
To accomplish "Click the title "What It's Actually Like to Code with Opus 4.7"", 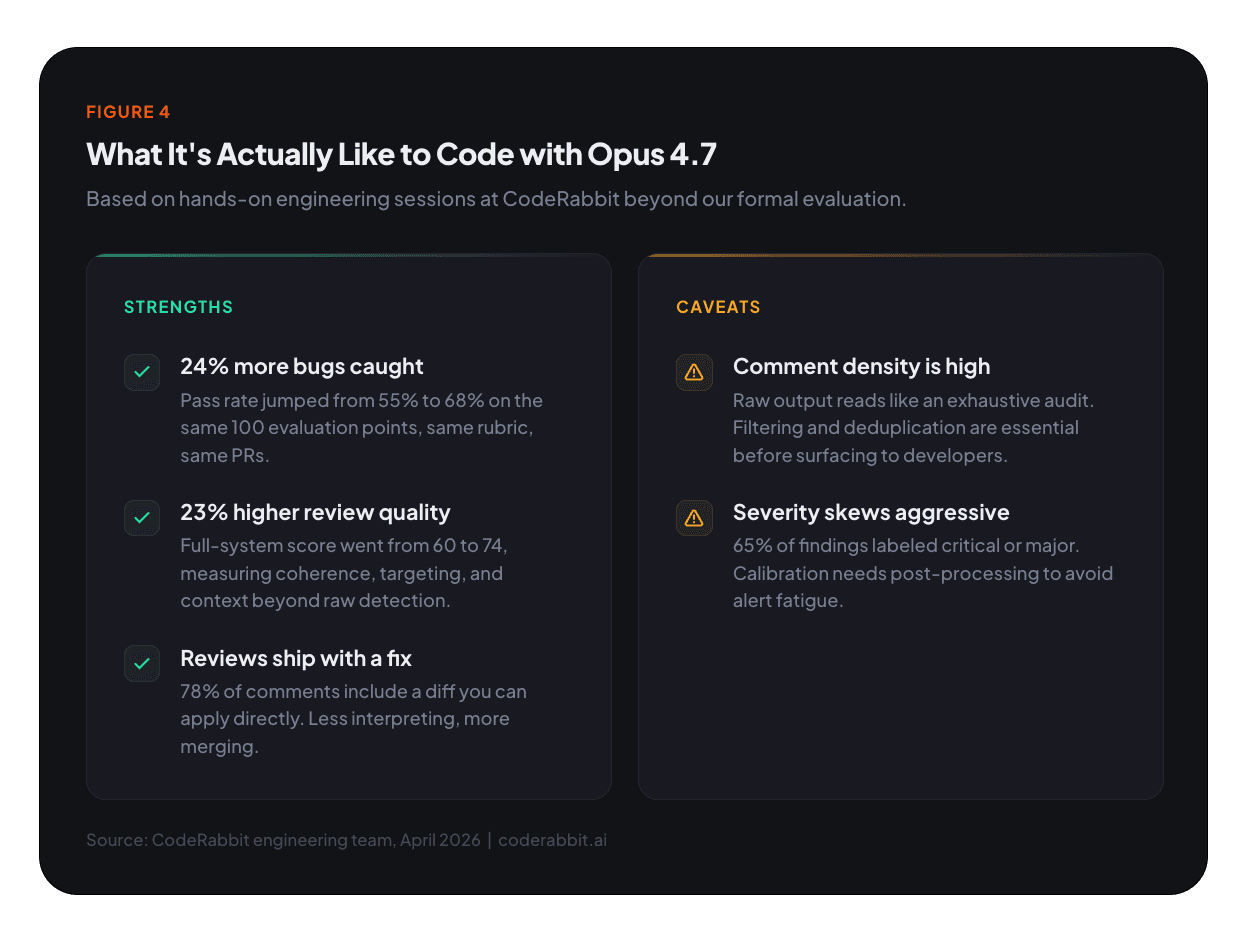I will pyautogui.click(x=401, y=155).
